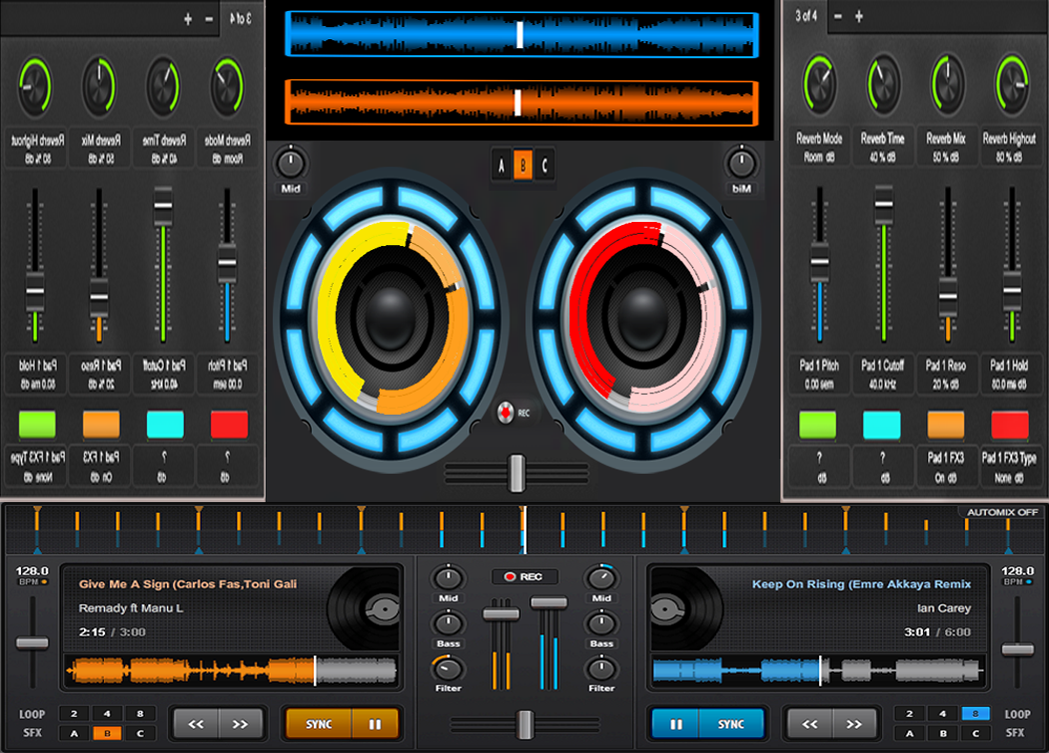Click fast-forward on Keep On Rising deck

pos(854,724)
